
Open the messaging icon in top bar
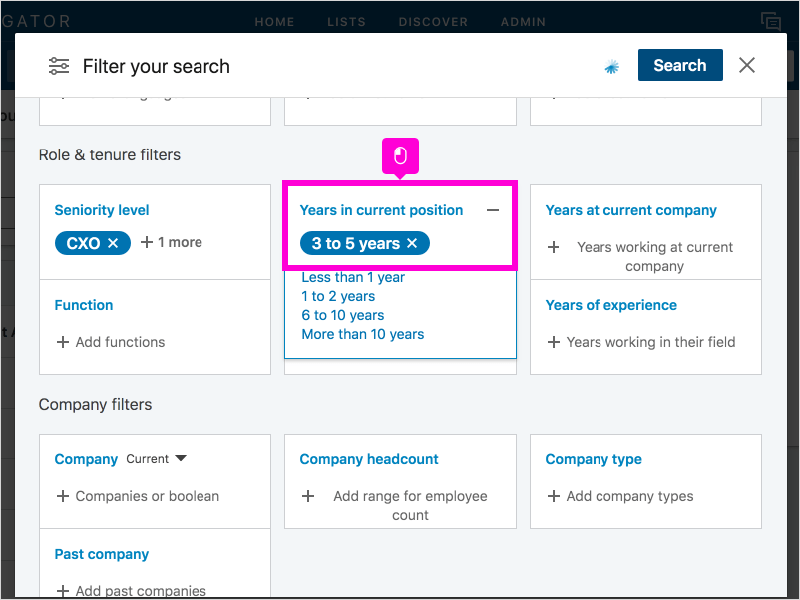[x=770, y=21]
